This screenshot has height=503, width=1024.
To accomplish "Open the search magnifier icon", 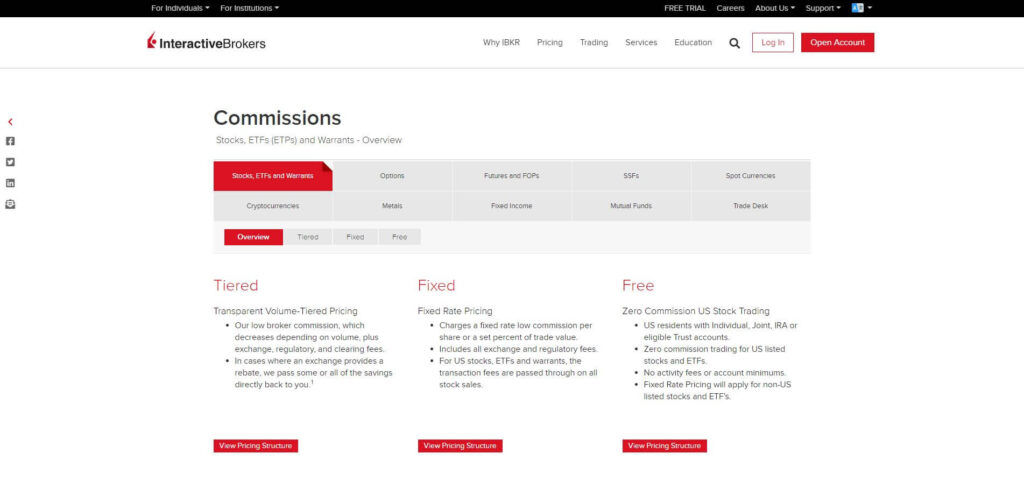I will pyautogui.click(x=735, y=43).
